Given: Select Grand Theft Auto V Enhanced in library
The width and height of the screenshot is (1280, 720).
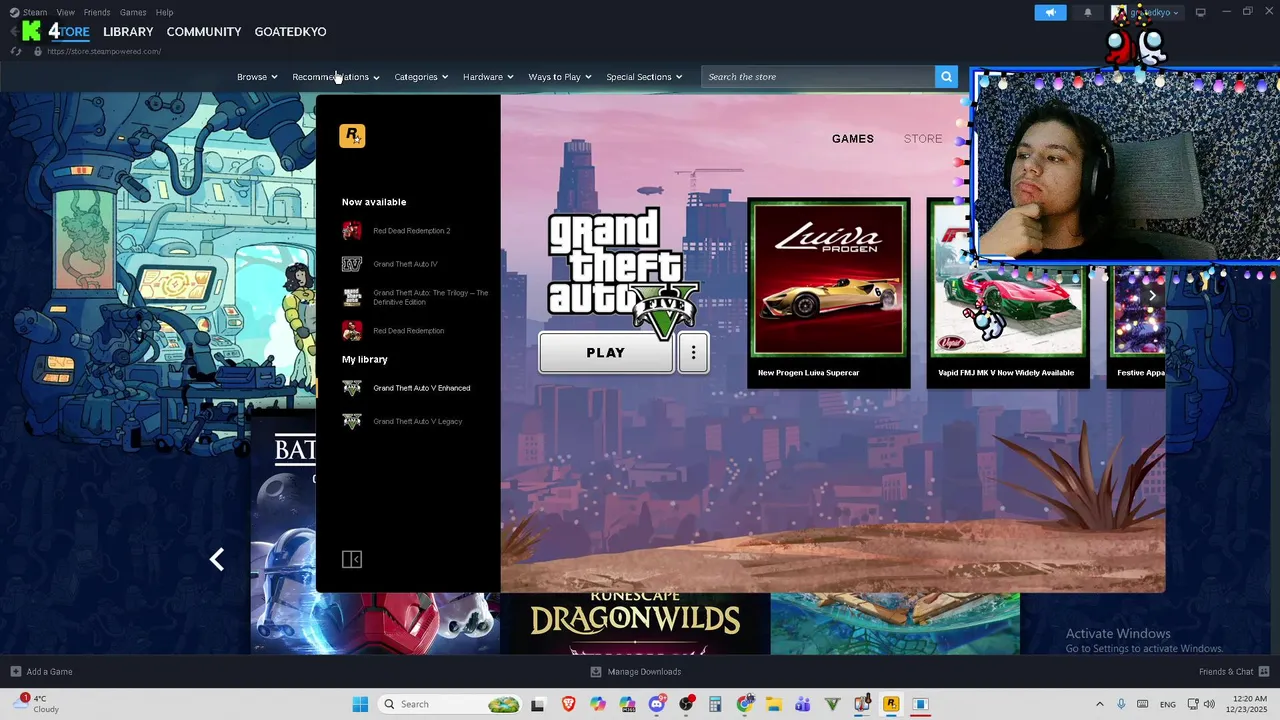Looking at the screenshot, I should 421,388.
